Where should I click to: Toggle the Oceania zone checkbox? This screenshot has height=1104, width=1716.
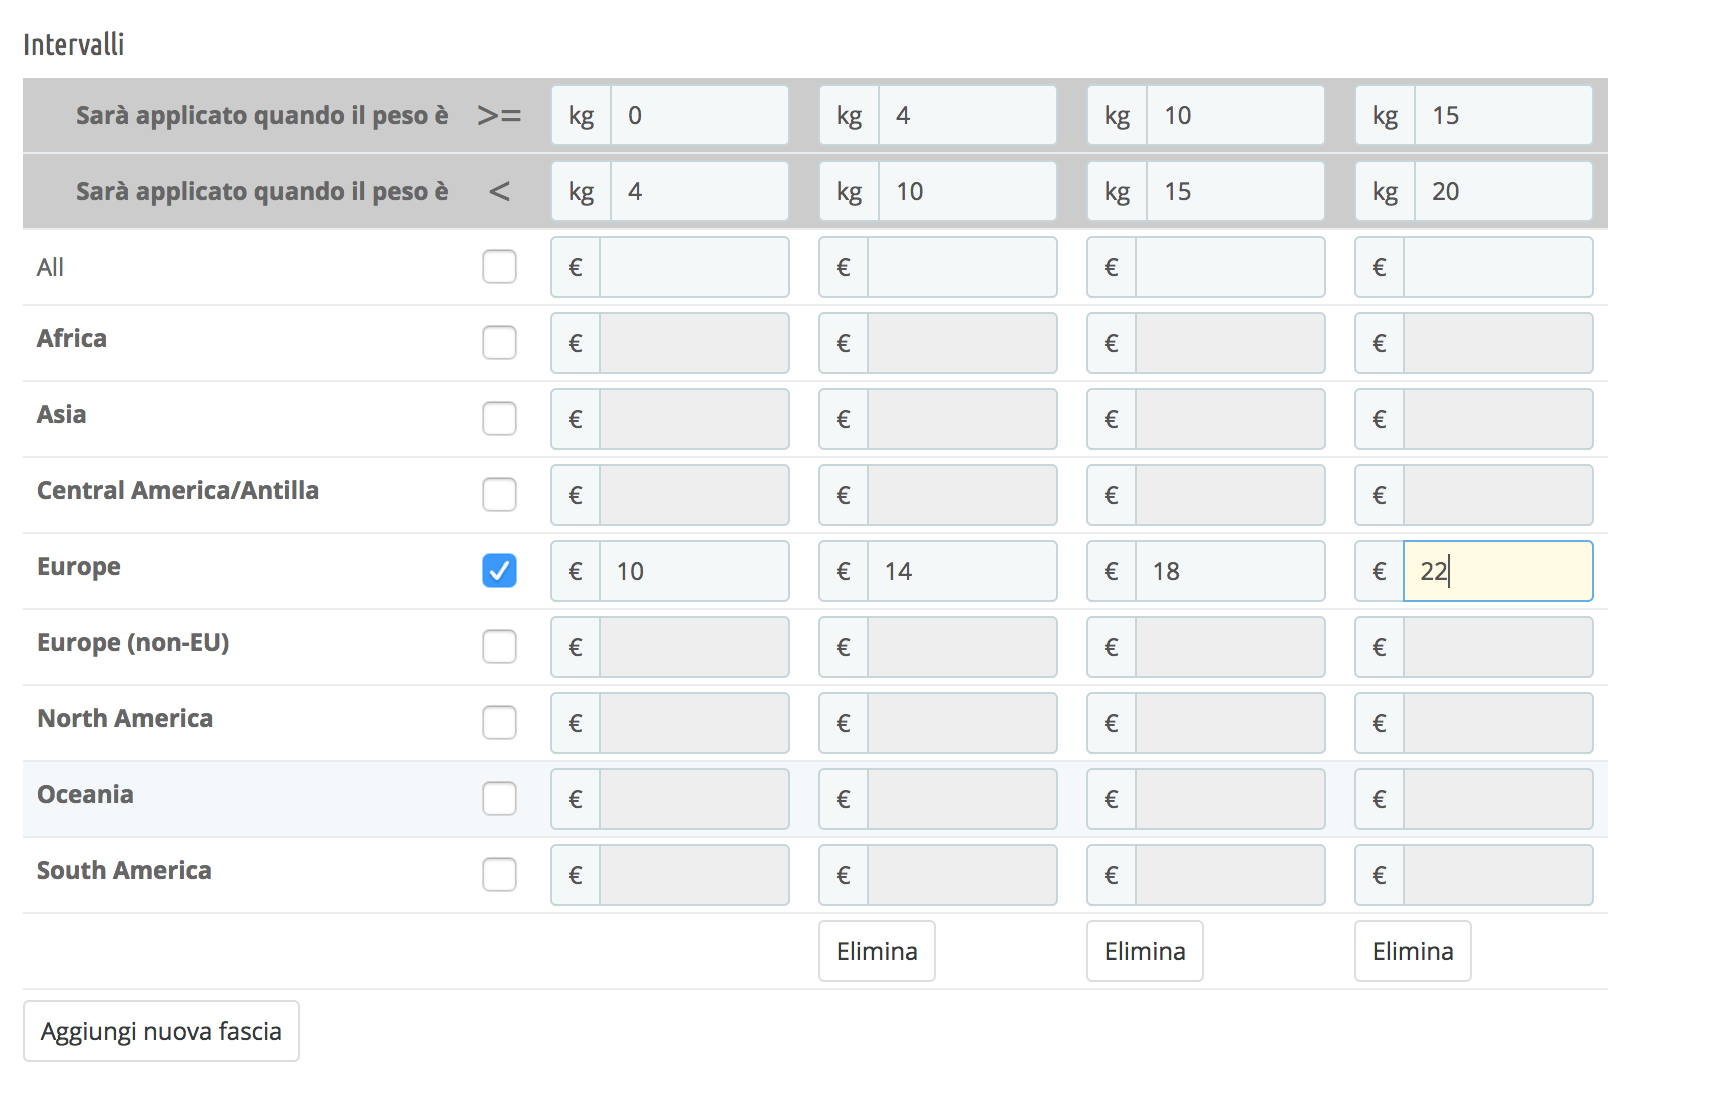tap(499, 799)
